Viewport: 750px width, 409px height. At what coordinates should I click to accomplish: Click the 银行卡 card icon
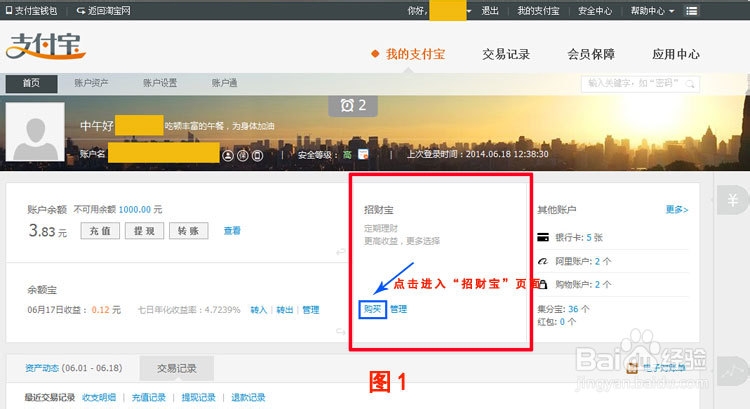point(543,237)
